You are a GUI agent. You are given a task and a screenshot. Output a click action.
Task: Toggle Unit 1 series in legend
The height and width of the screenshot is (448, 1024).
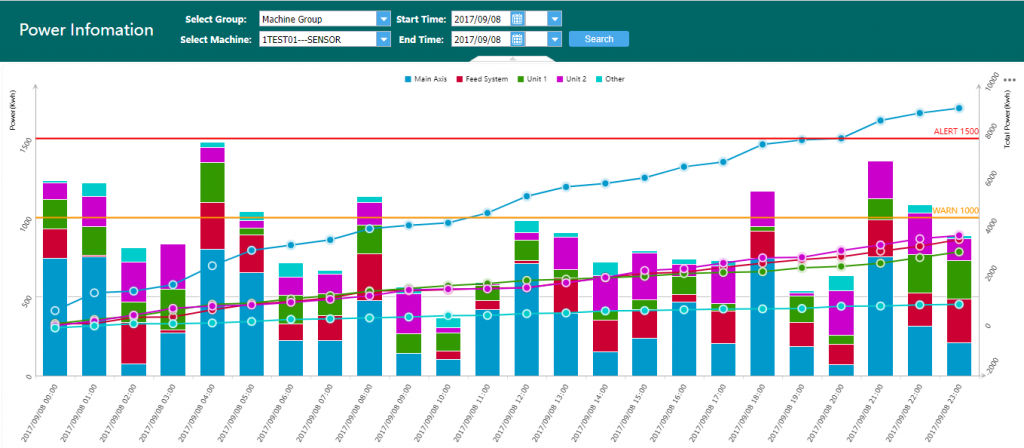click(x=532, y=79)
